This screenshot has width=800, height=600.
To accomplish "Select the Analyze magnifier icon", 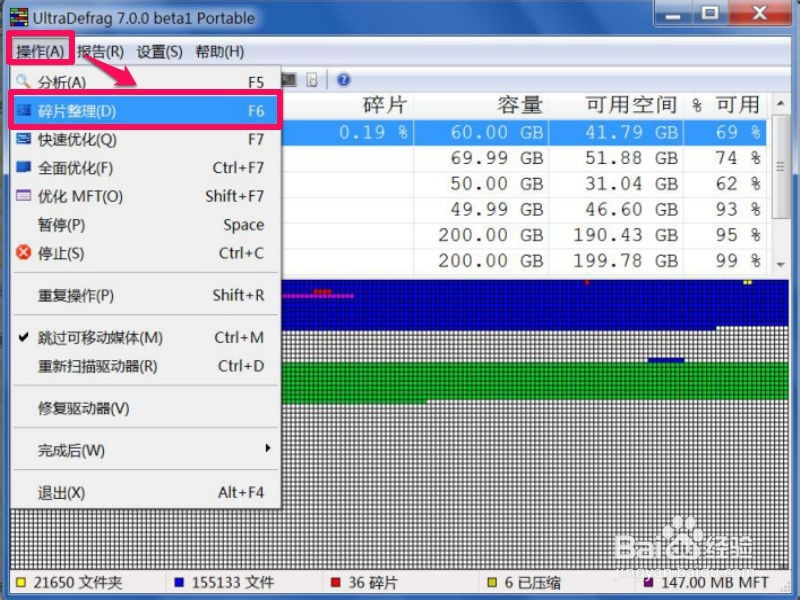I will coord(23,78).
